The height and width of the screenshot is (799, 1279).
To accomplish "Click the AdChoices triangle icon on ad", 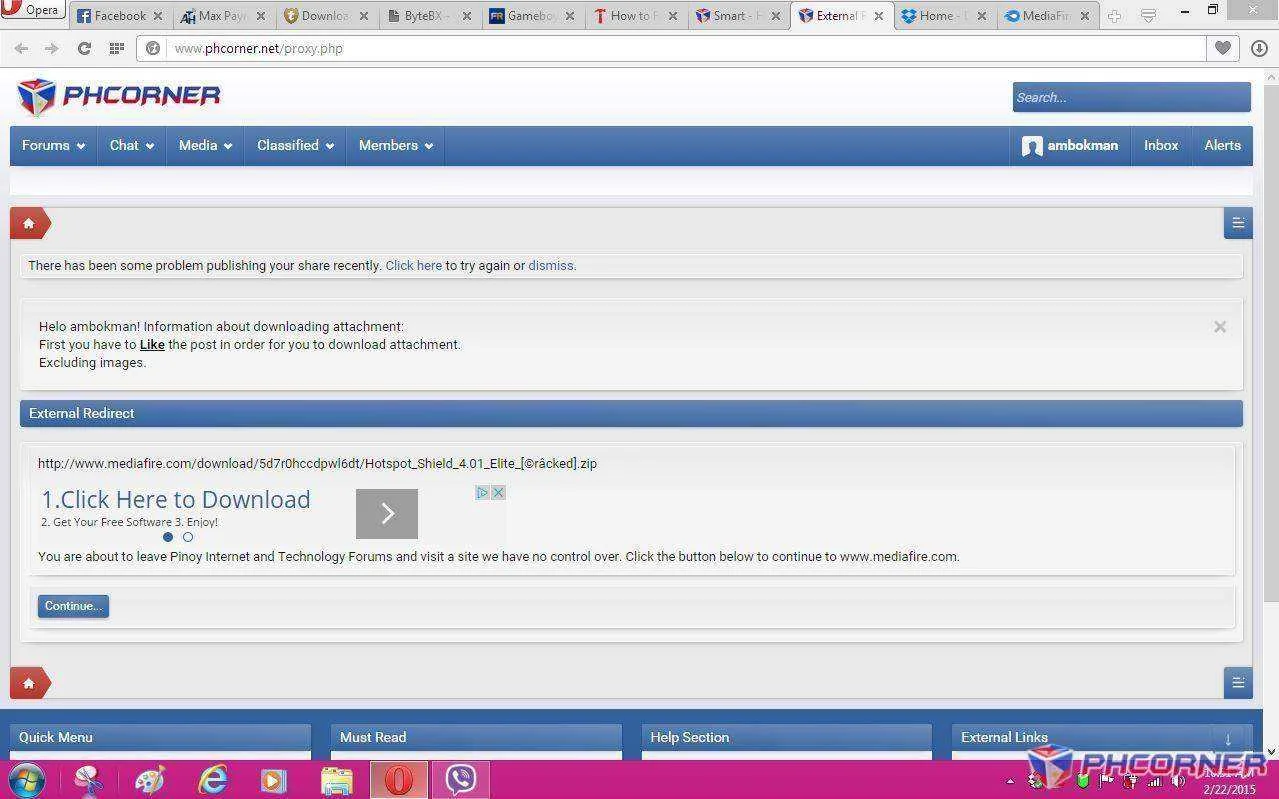I will click(x=482, y=493).
